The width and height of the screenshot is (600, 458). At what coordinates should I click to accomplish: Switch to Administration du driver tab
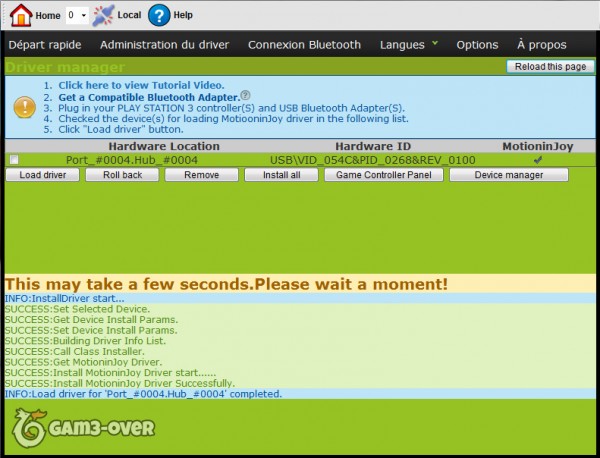coord(164,45)
